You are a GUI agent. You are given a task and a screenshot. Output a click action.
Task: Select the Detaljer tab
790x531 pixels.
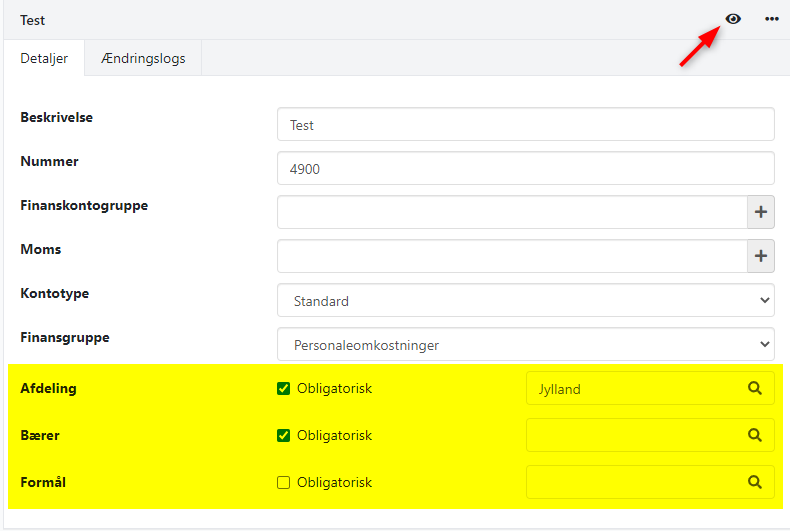point(44,58)
